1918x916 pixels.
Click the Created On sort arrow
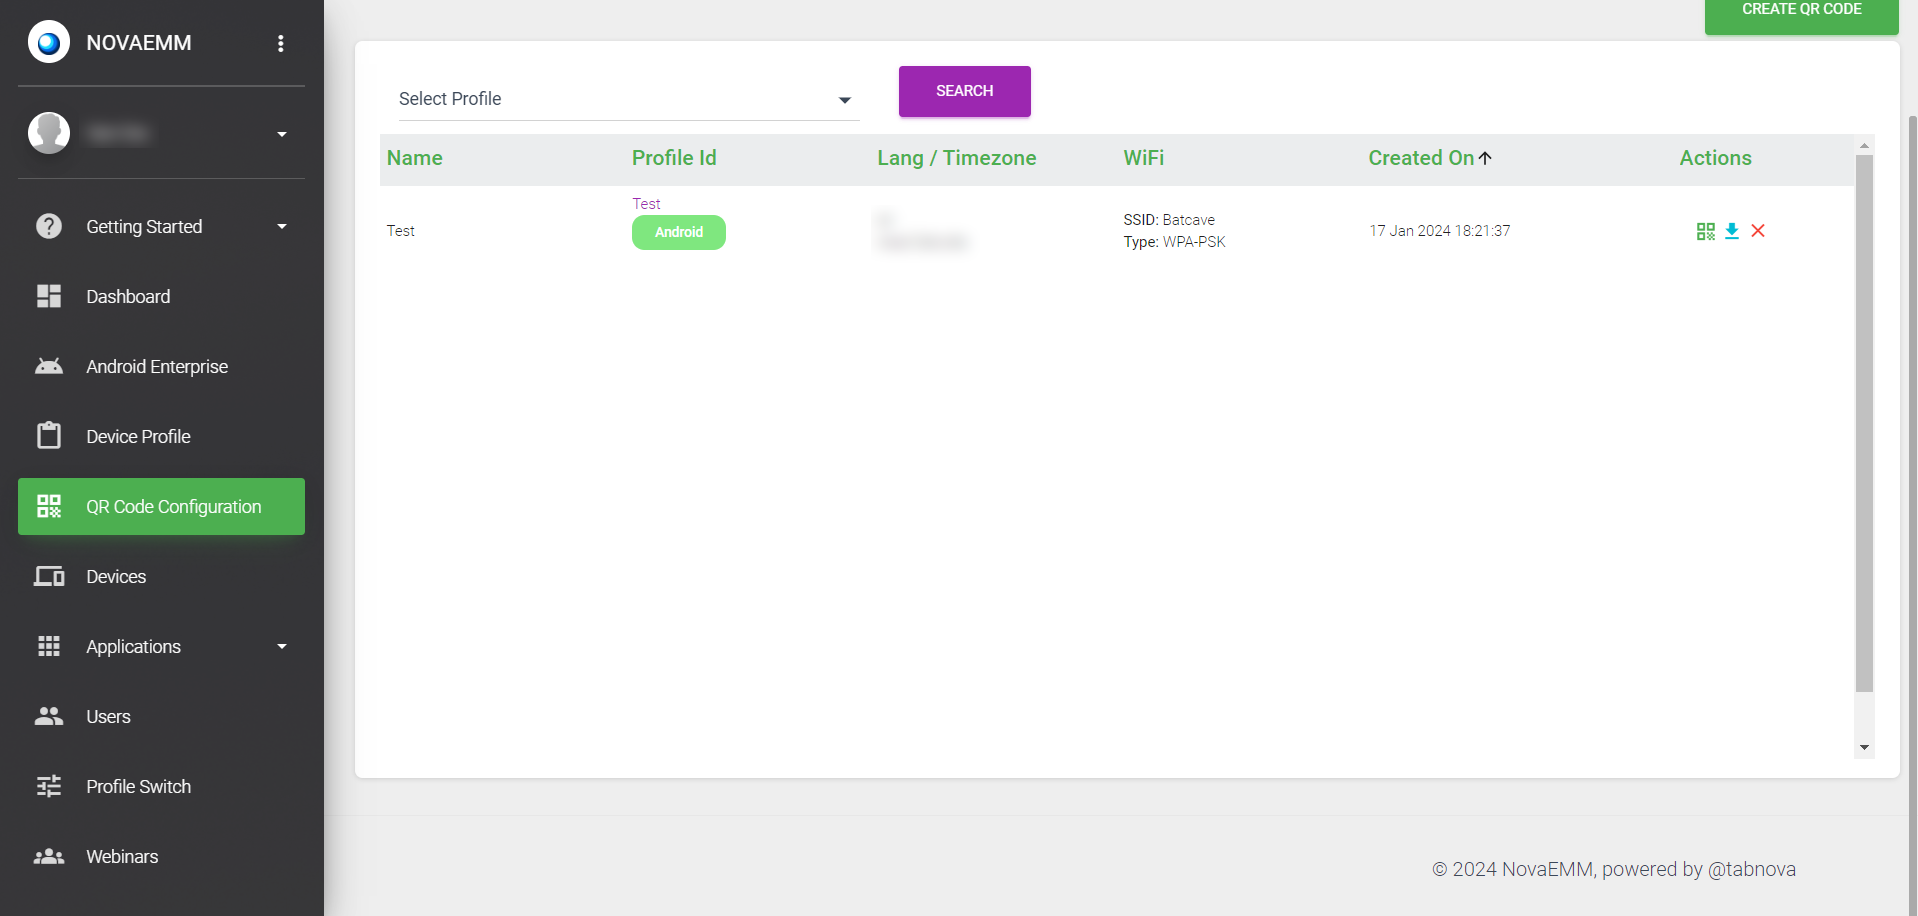tap(1486, 158)
